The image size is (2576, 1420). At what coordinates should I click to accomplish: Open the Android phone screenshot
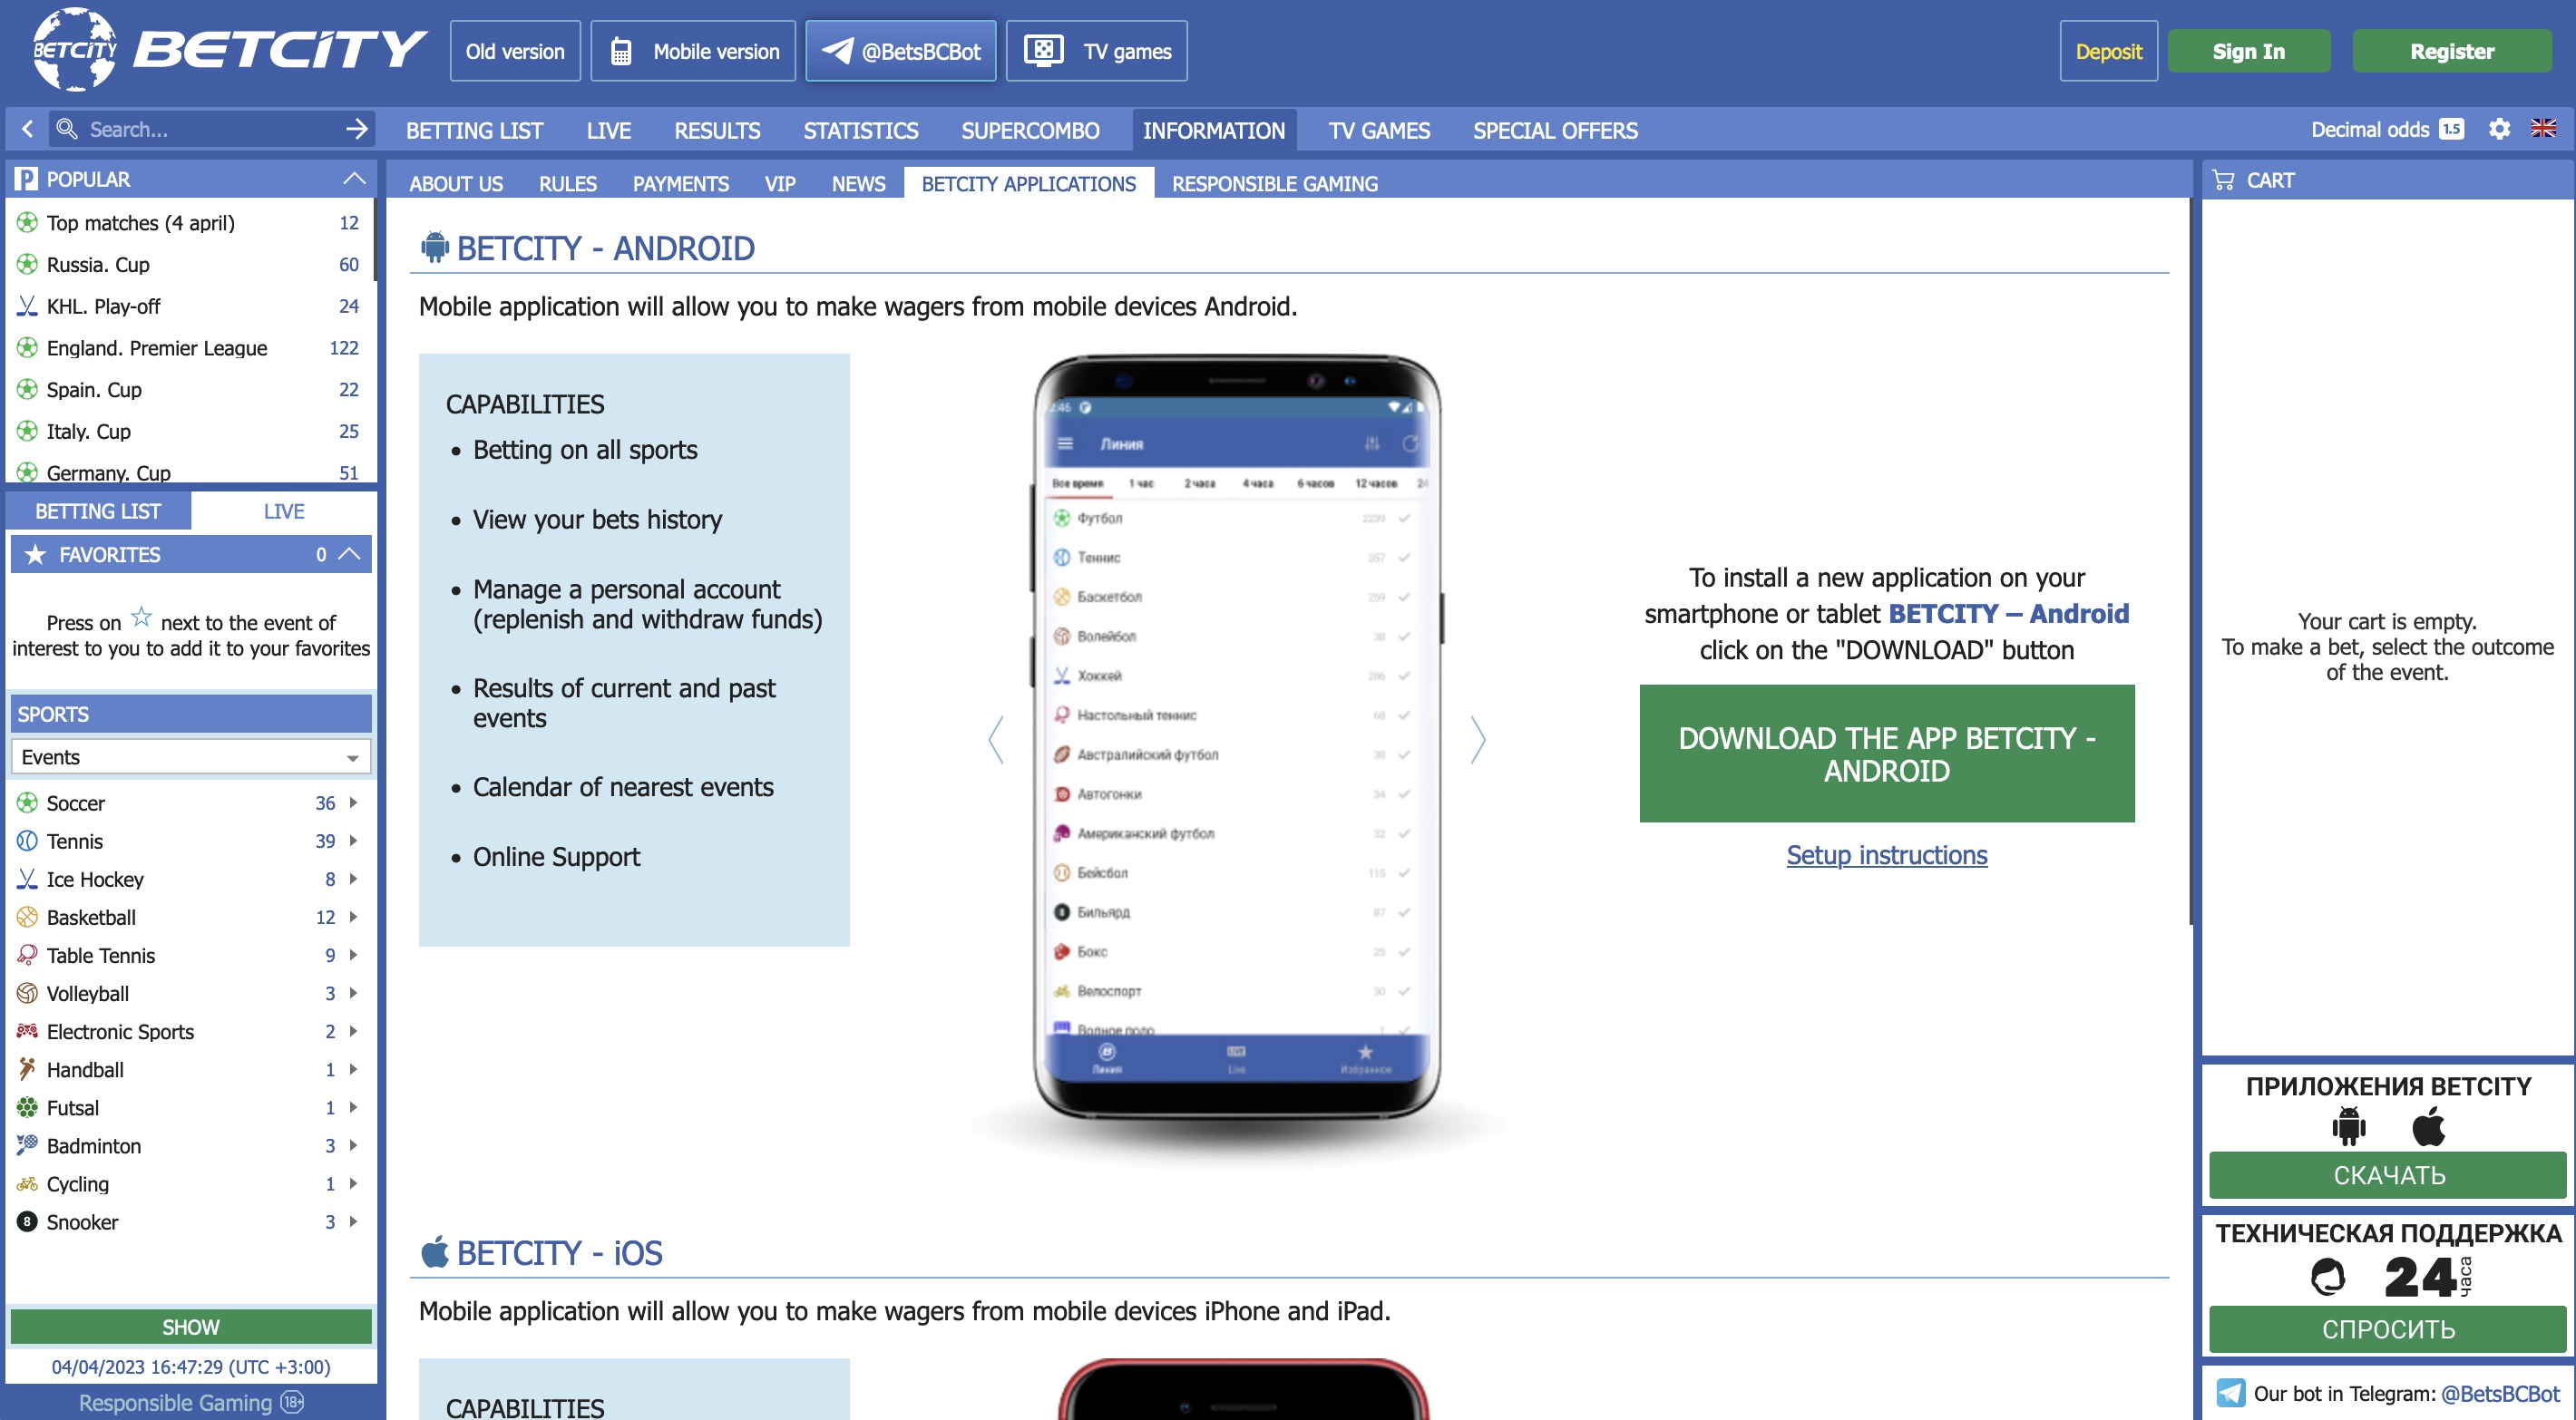click(x=1237, y=736)
